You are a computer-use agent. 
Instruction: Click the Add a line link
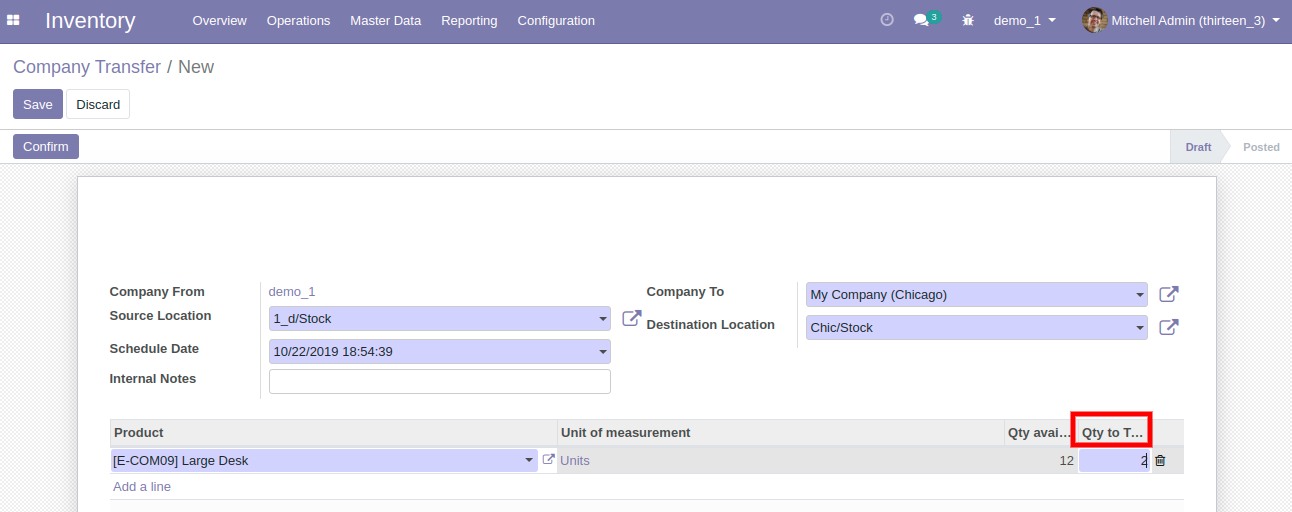click(x=142, y=487)
